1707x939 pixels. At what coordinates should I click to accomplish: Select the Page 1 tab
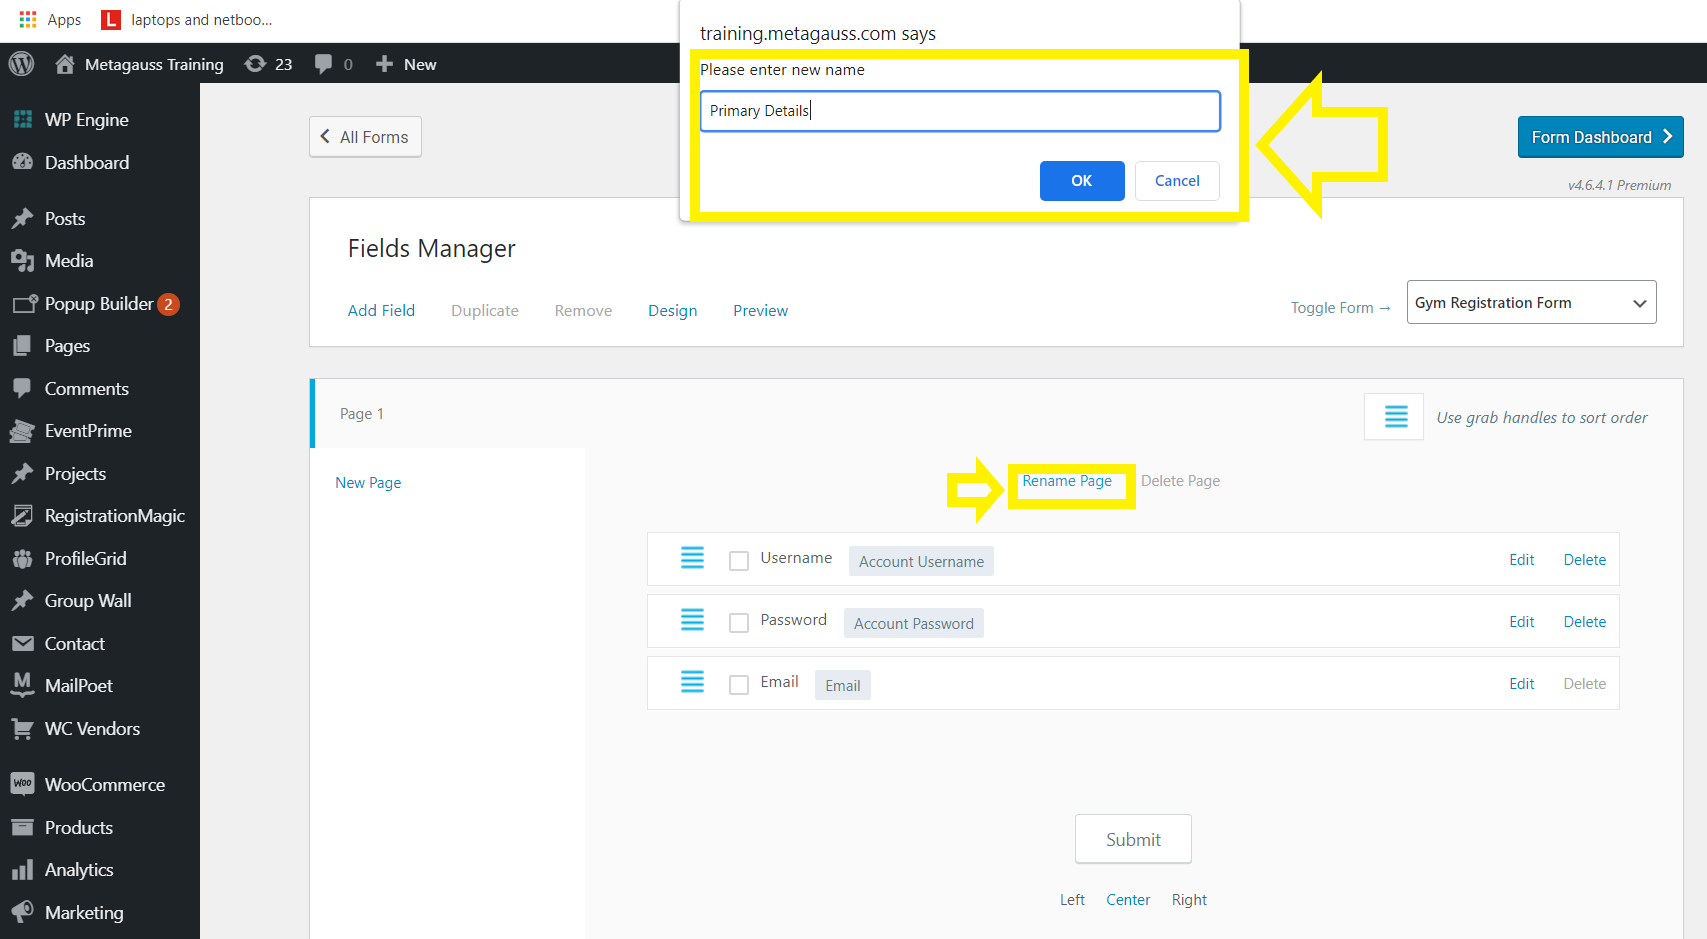click(x=362, y=414)
